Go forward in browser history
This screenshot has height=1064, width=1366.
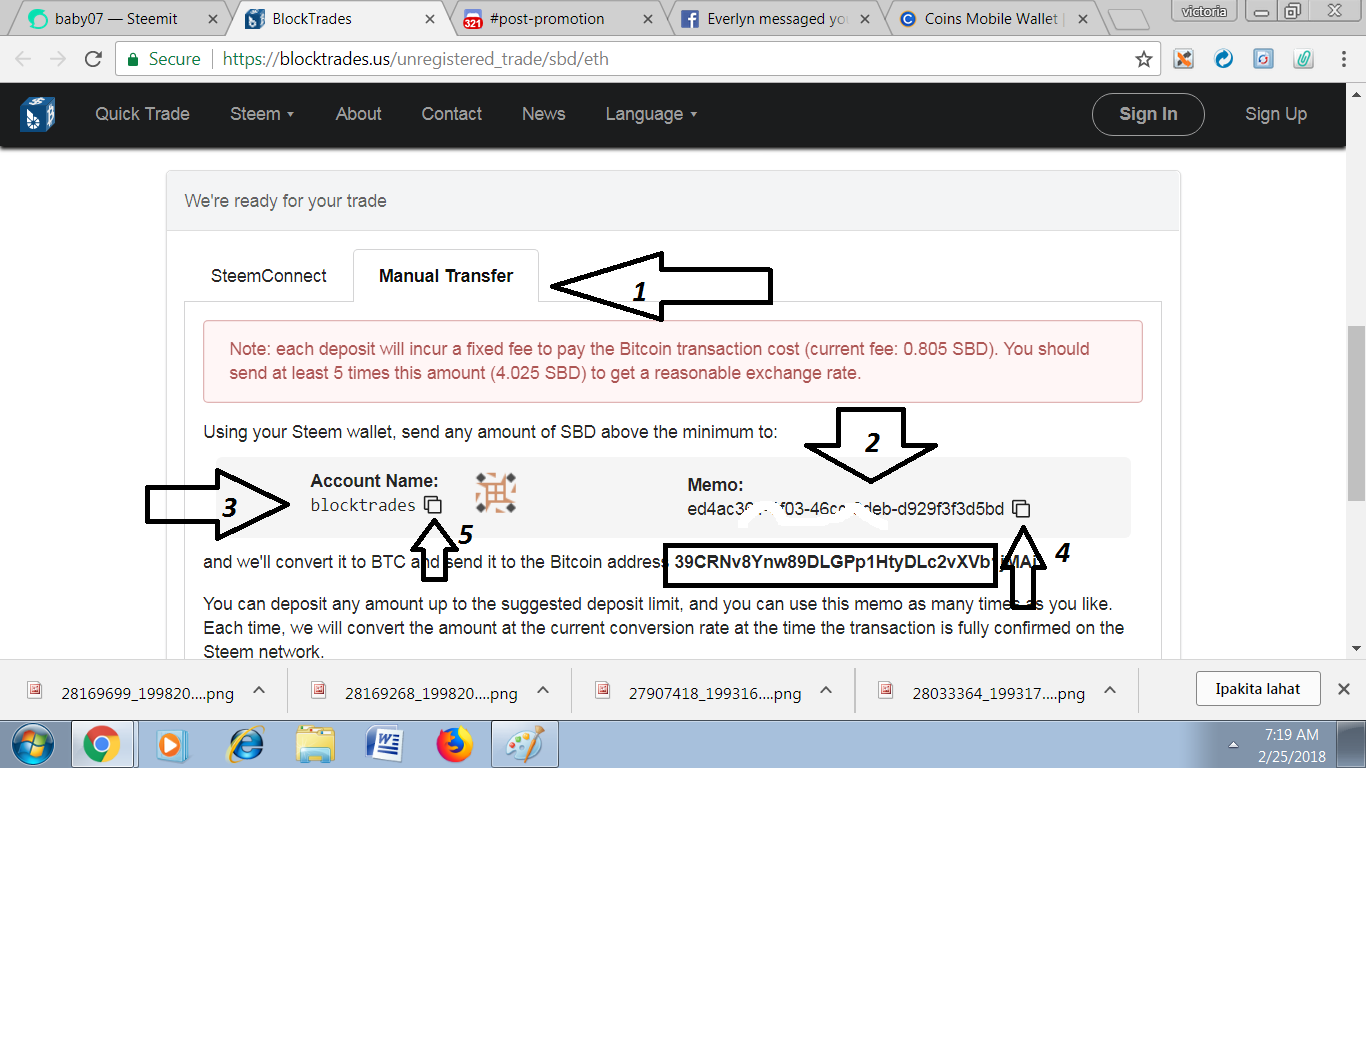click(x=58, y=59)
